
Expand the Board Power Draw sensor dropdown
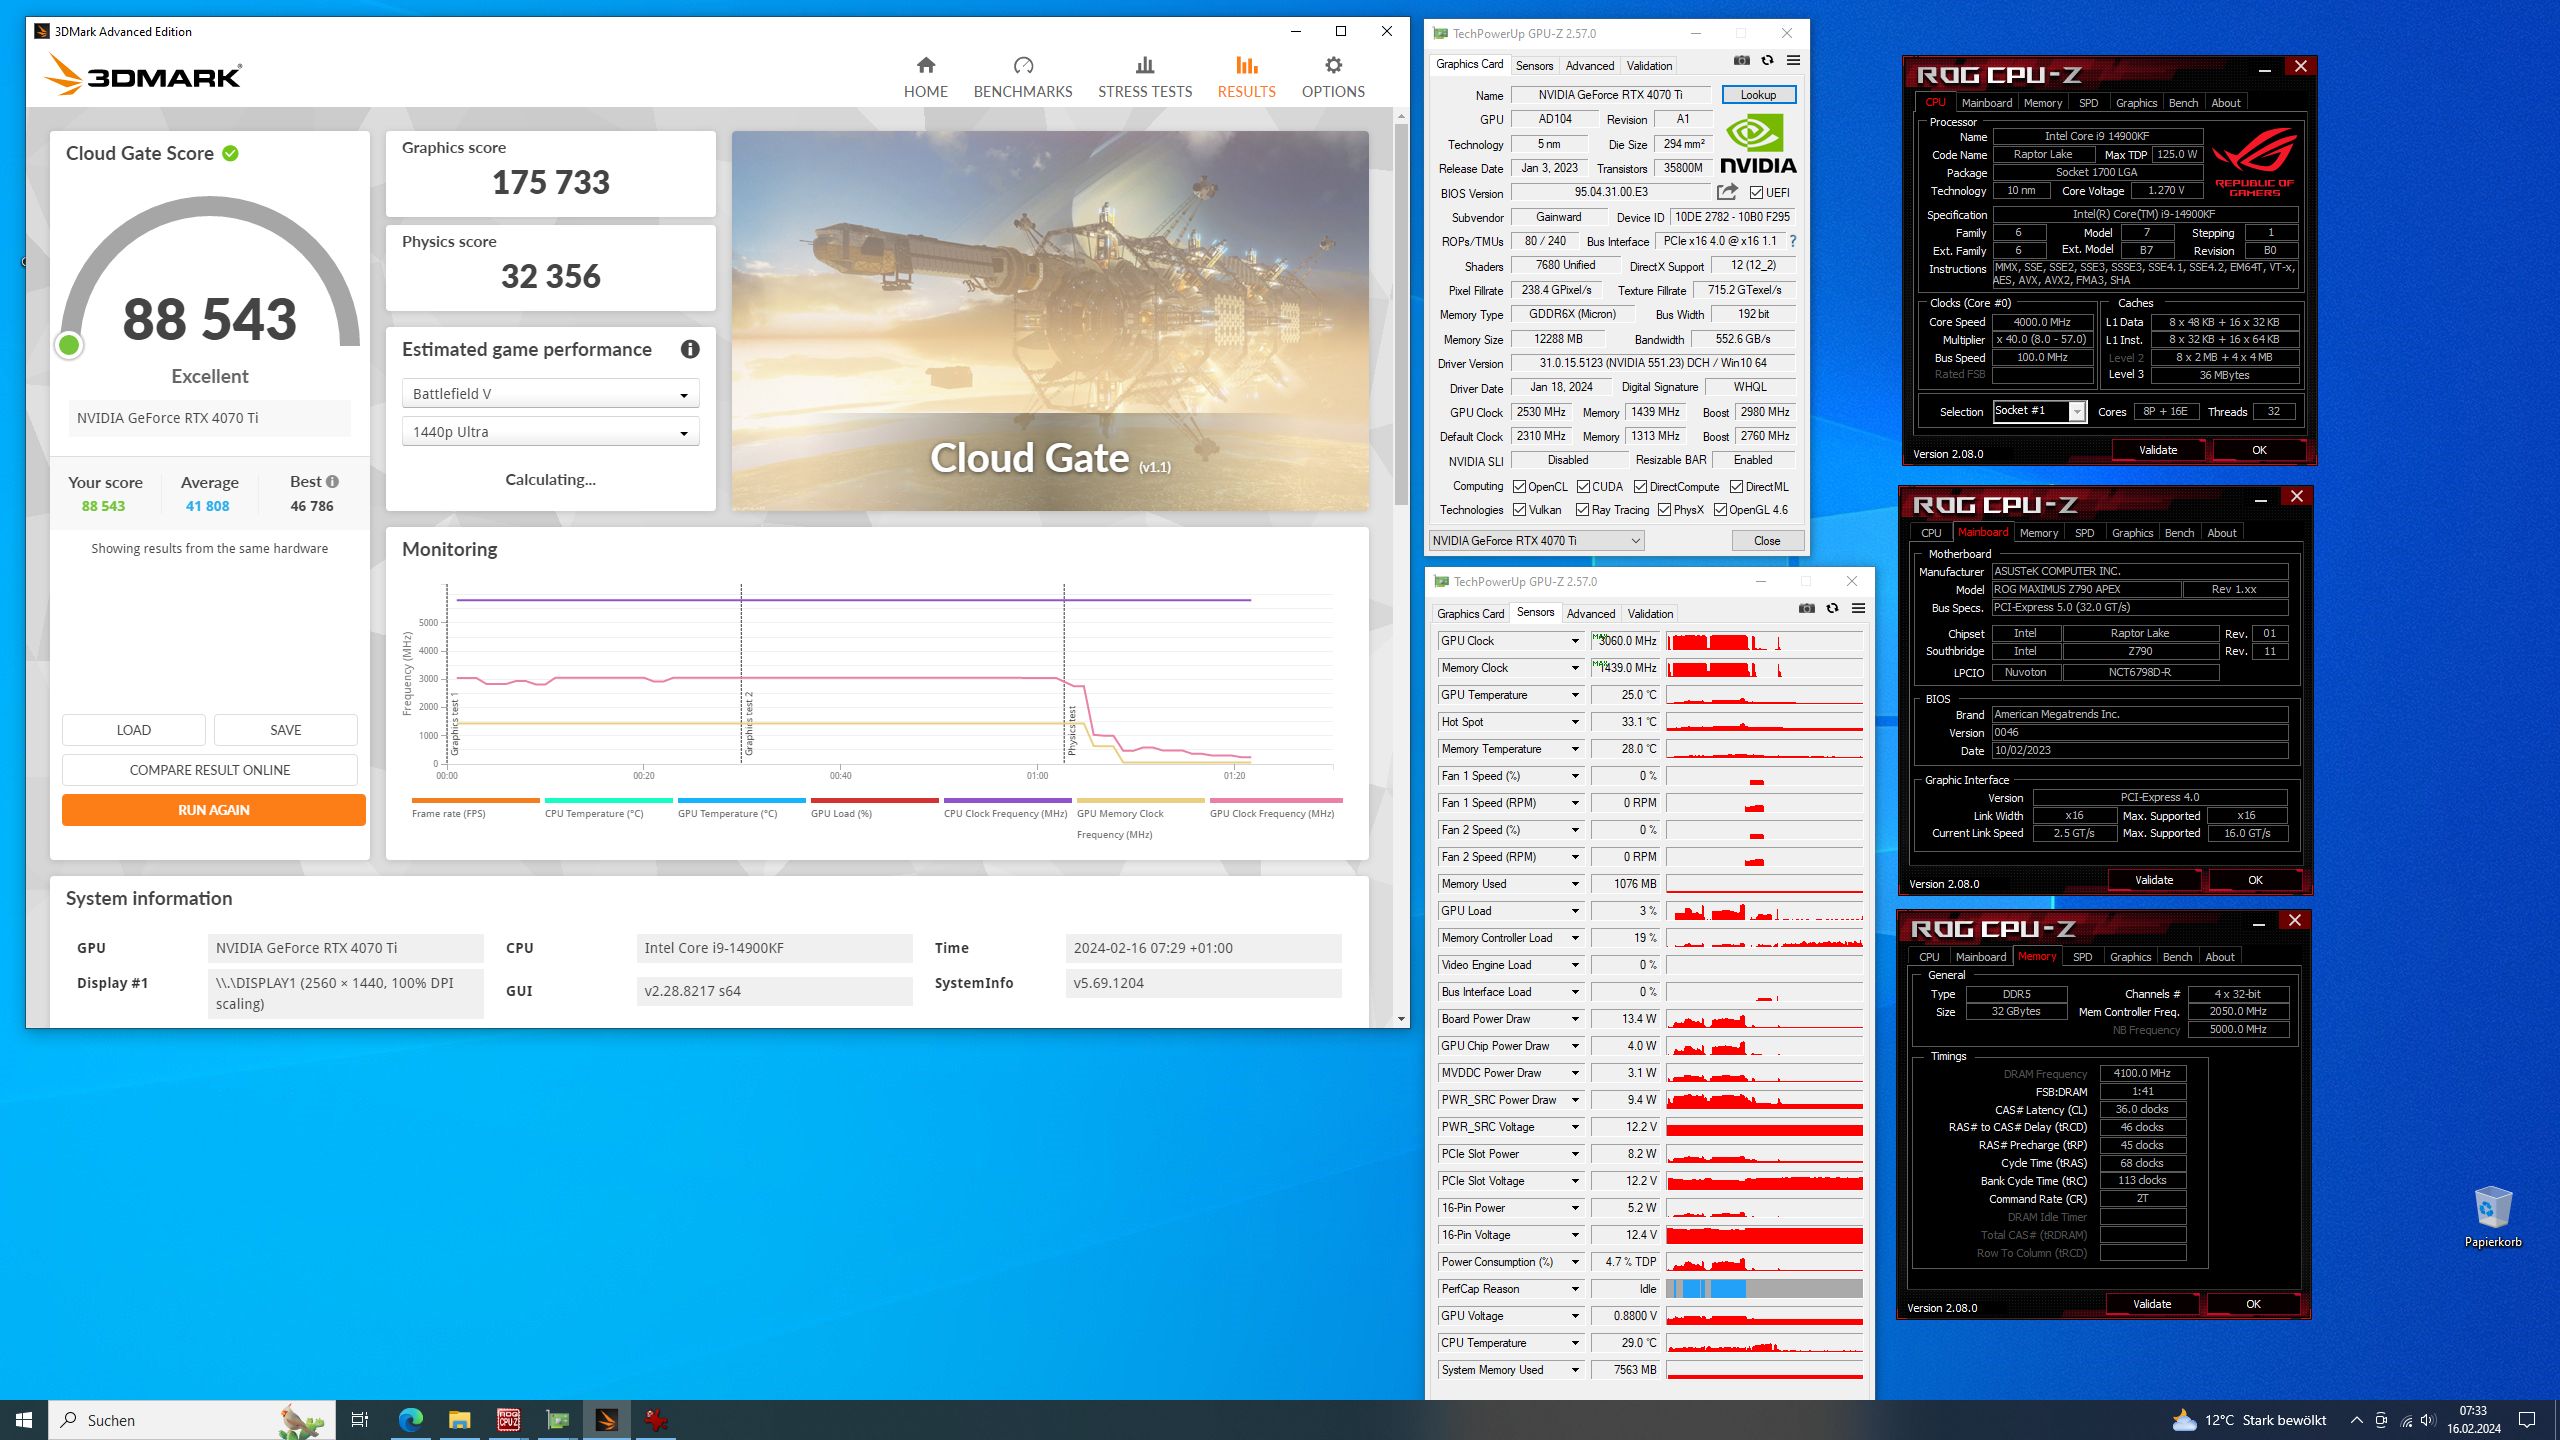[1575, 1019]
